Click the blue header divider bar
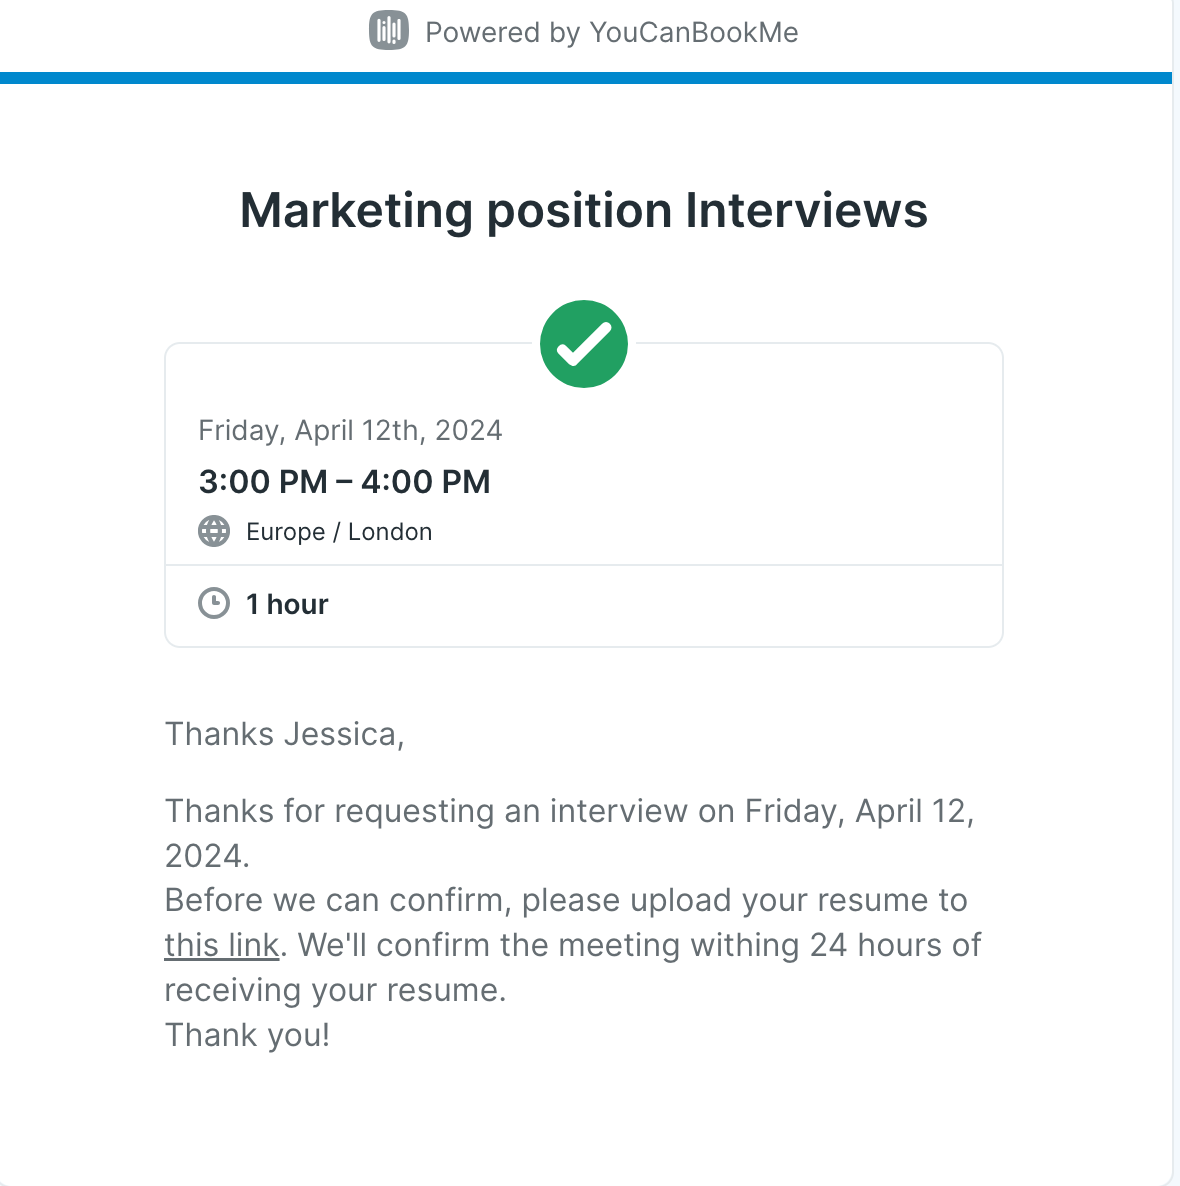The width and height of the screenshot is (1180, 1186). 585,78
